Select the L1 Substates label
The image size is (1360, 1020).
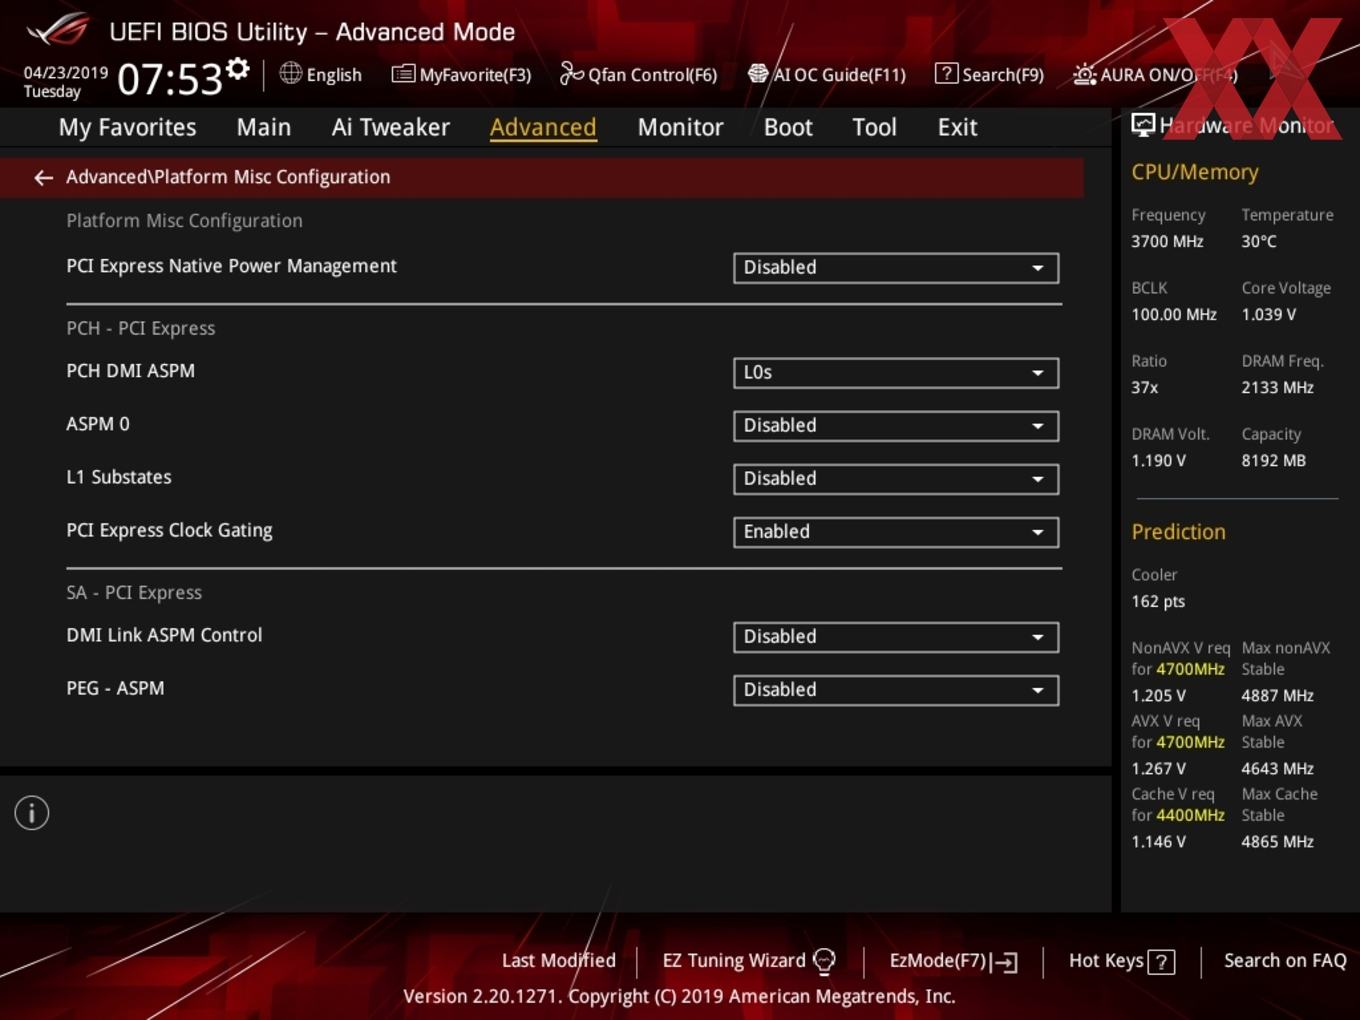pos(119,477)
